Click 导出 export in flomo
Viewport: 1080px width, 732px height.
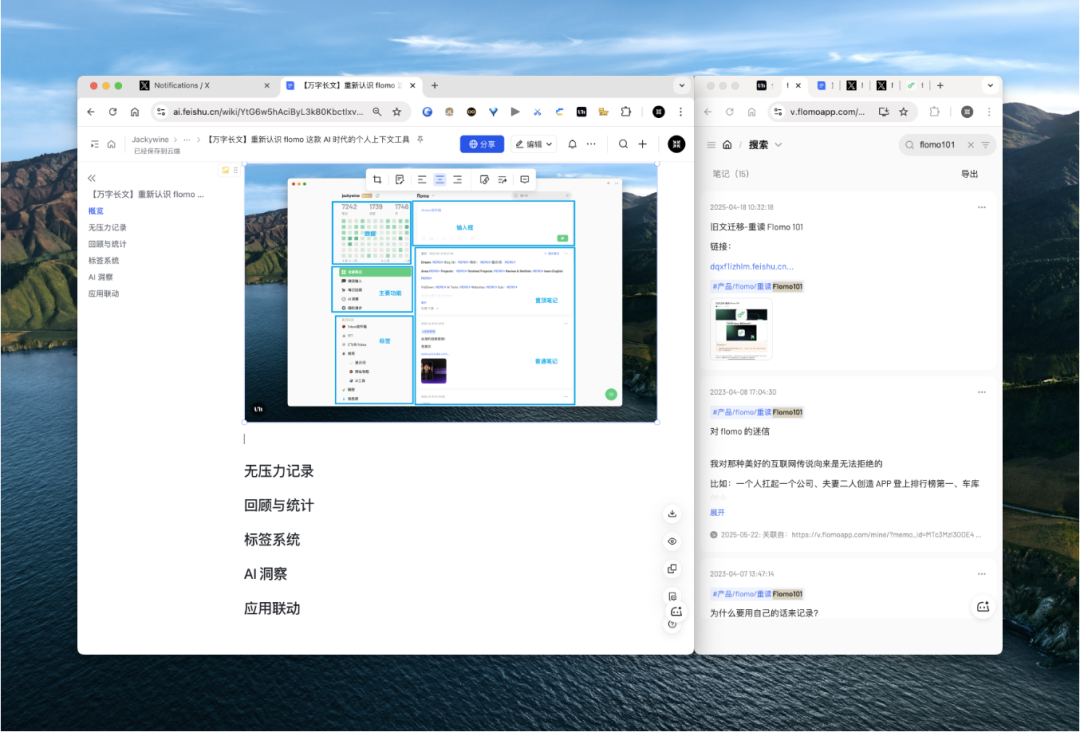(x=969, y=174)
